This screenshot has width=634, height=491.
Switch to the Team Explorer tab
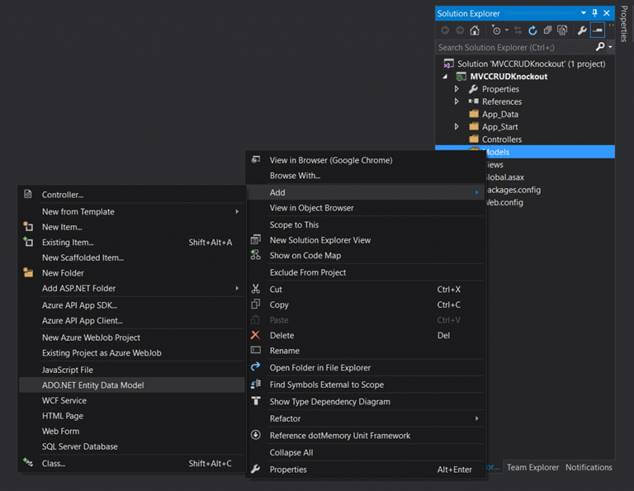532,467
